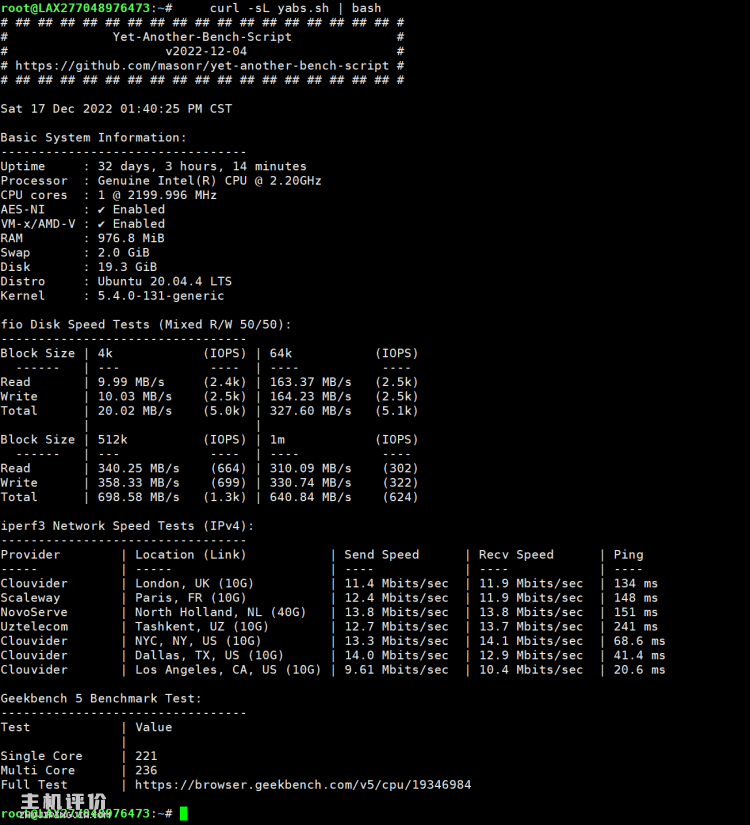Click the Paris, FR (10G) location
750x825 pixels.
pyautogui.click(x=191, y=598)
